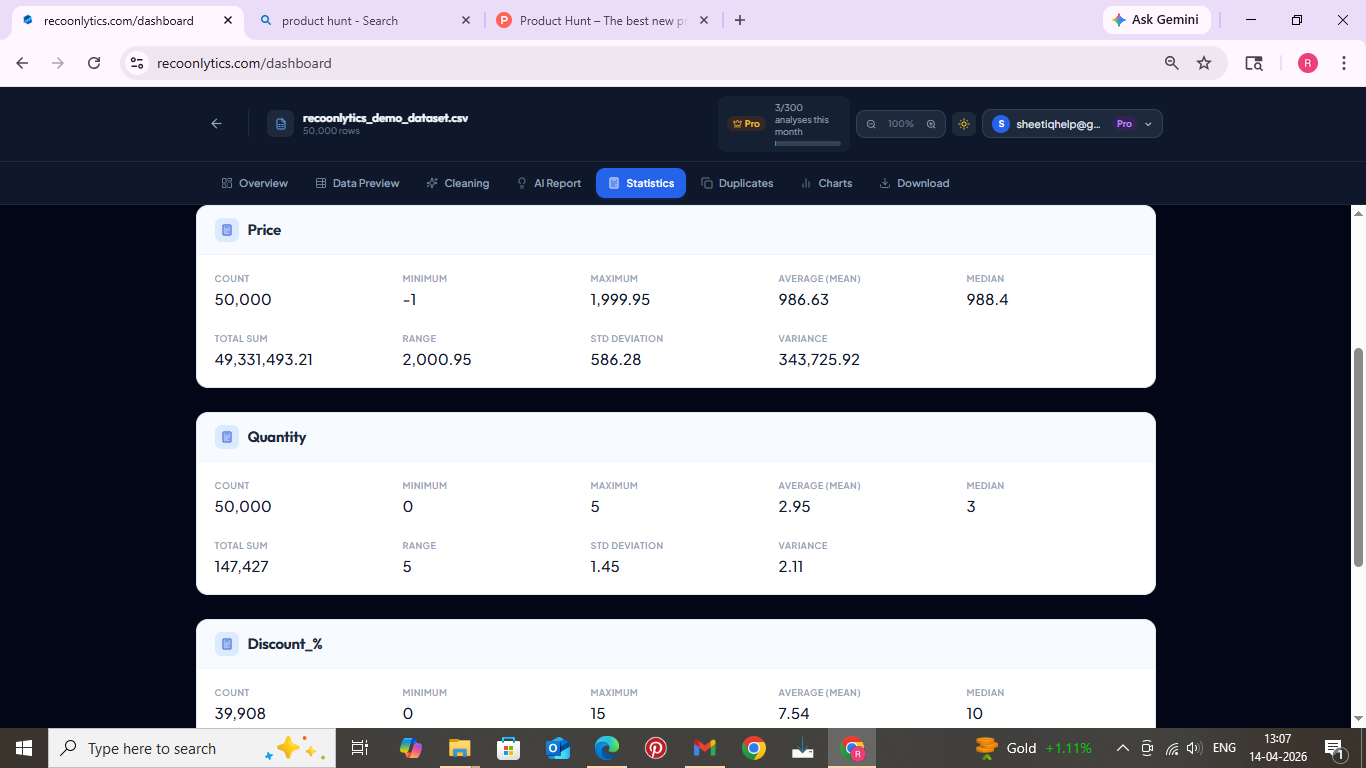Open Pinterest from the taskbar
The height and width of the screenshot is (768, 1366).
pos(656,748)
